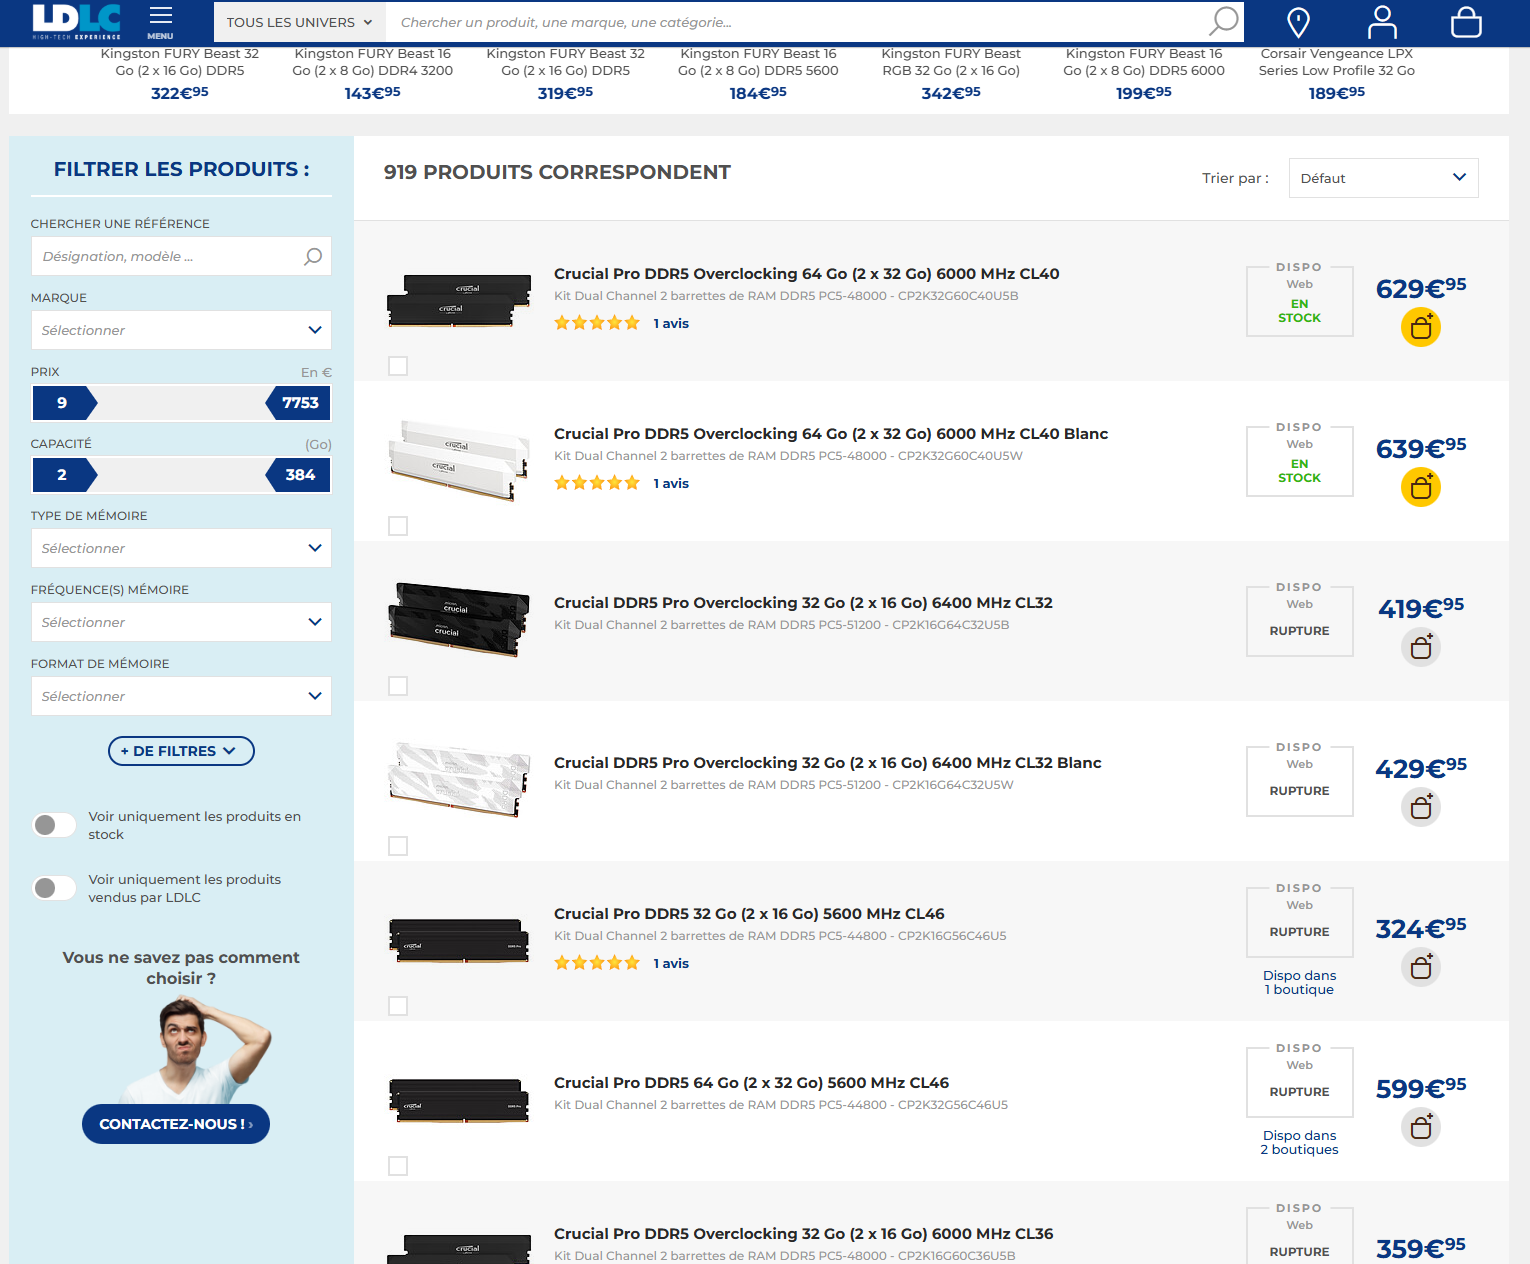Click the LDLC logo in header

point(76,20)
